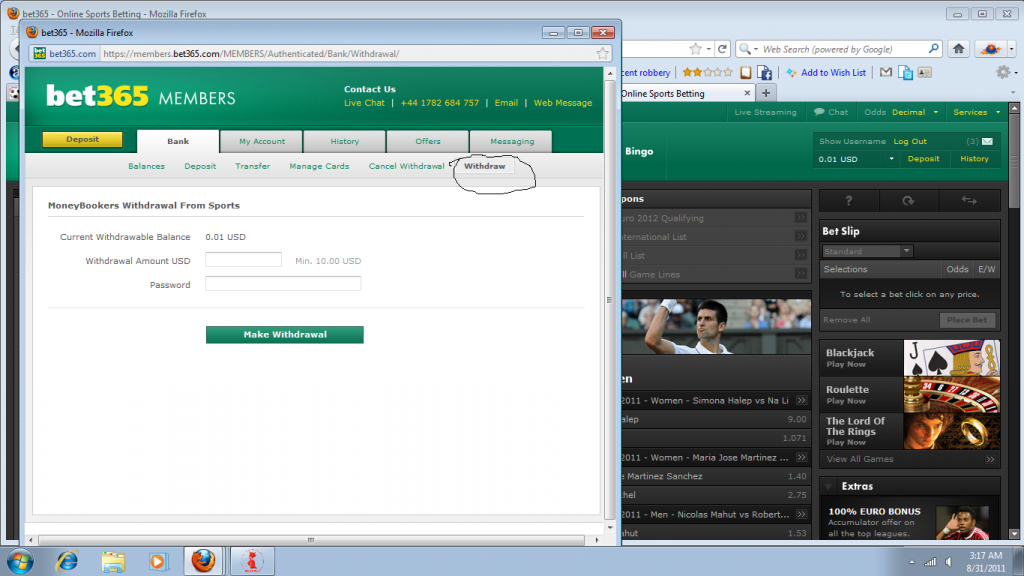Click the Make Withdrawal button
Screen dimensions: 1024x576
(x=285, y=334)
